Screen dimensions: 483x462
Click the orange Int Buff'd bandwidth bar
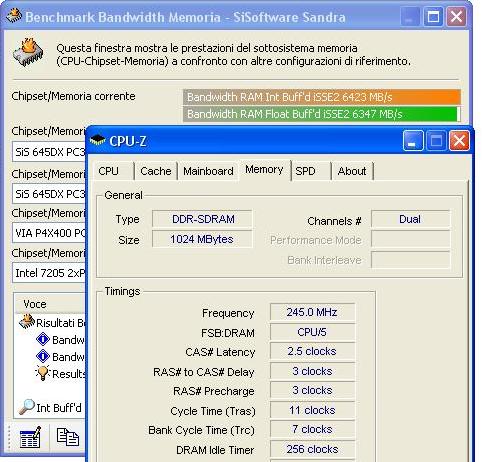tap(322, 97)
